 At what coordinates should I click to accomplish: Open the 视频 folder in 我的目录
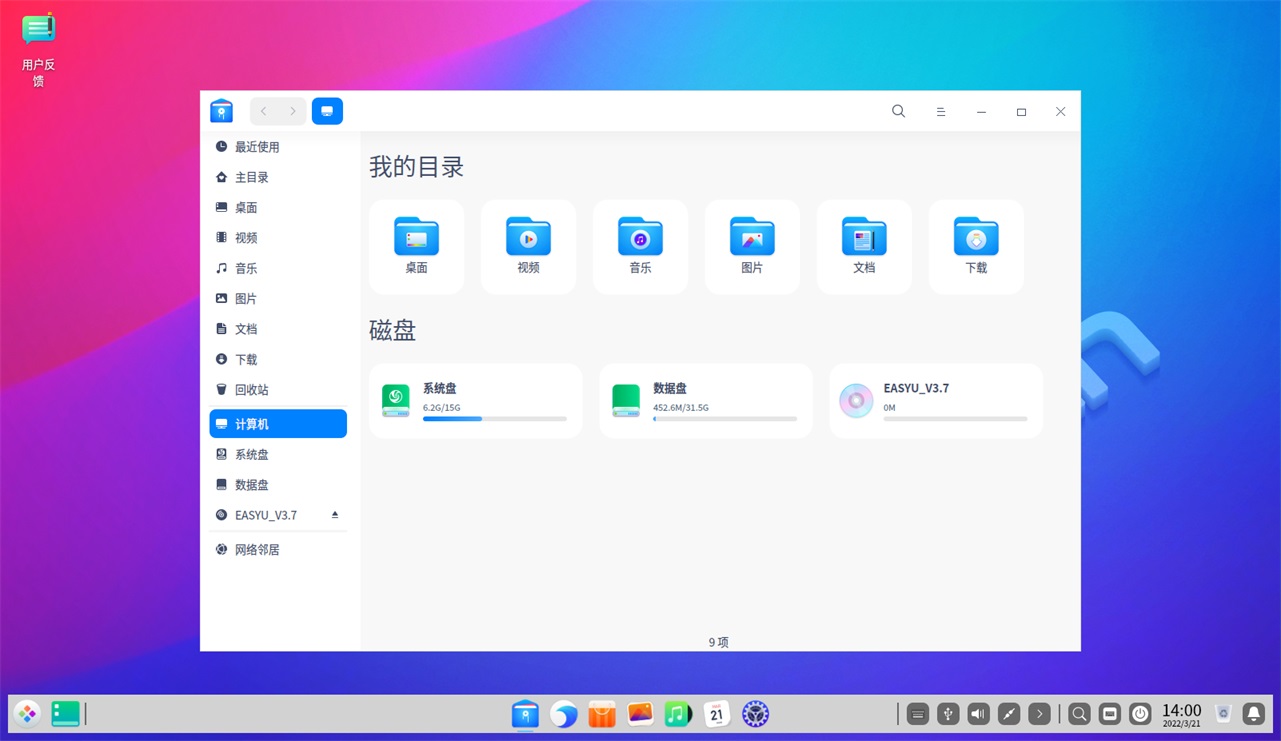point(528,246)
